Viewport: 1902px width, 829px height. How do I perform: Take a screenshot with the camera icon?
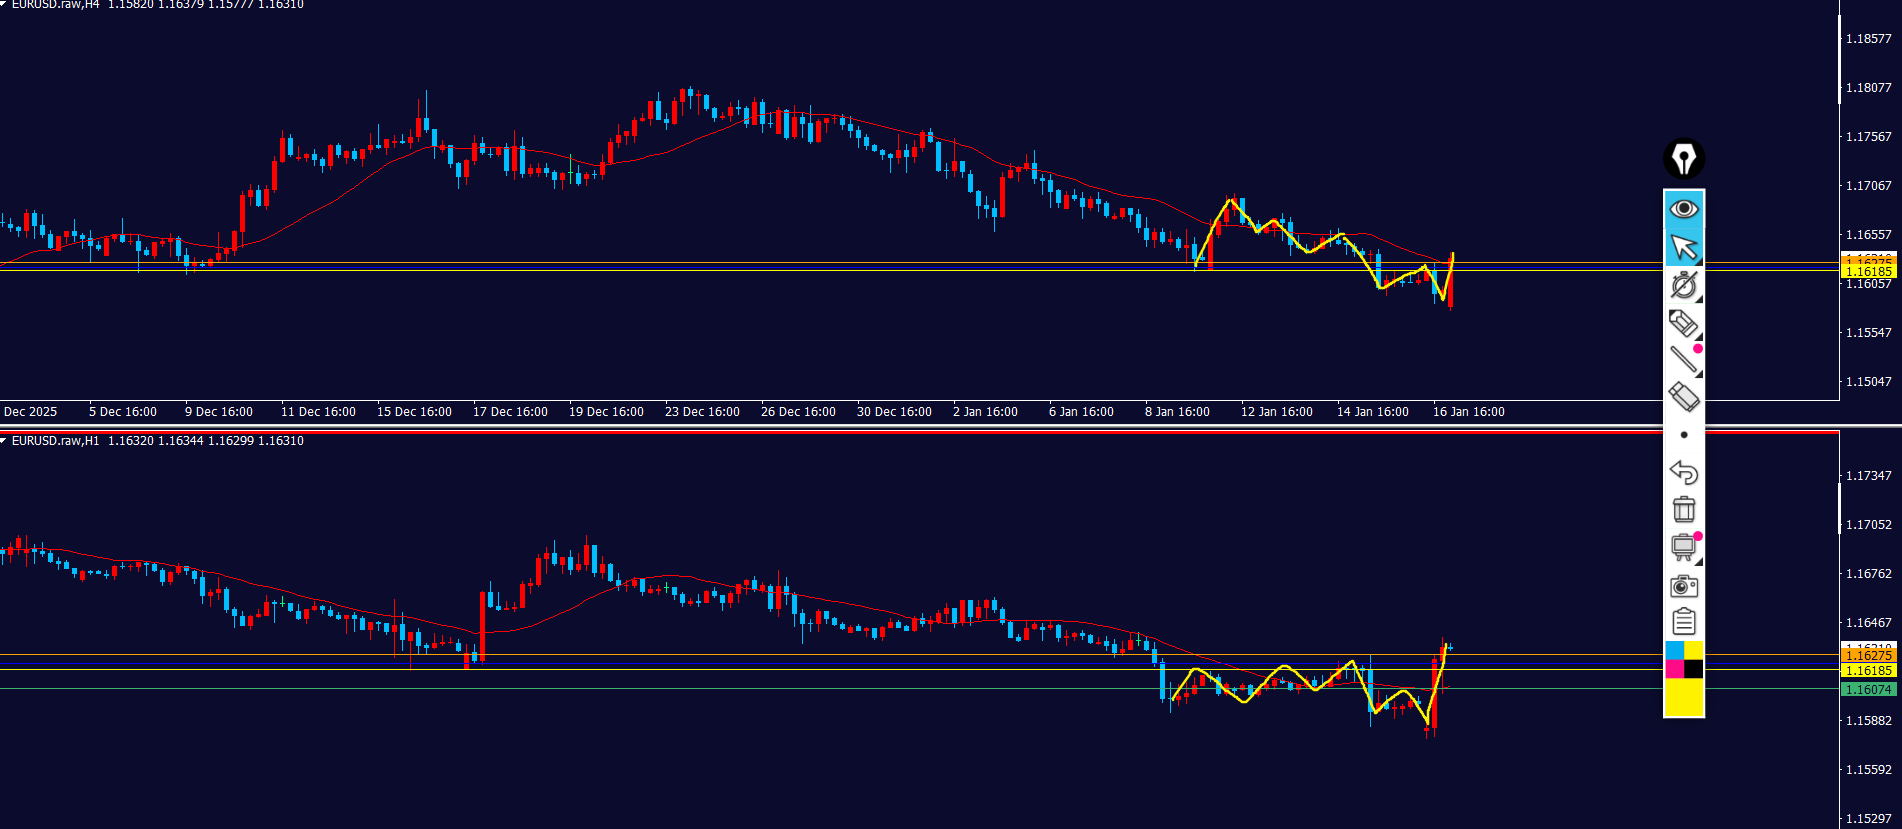tap(1684, 585)
